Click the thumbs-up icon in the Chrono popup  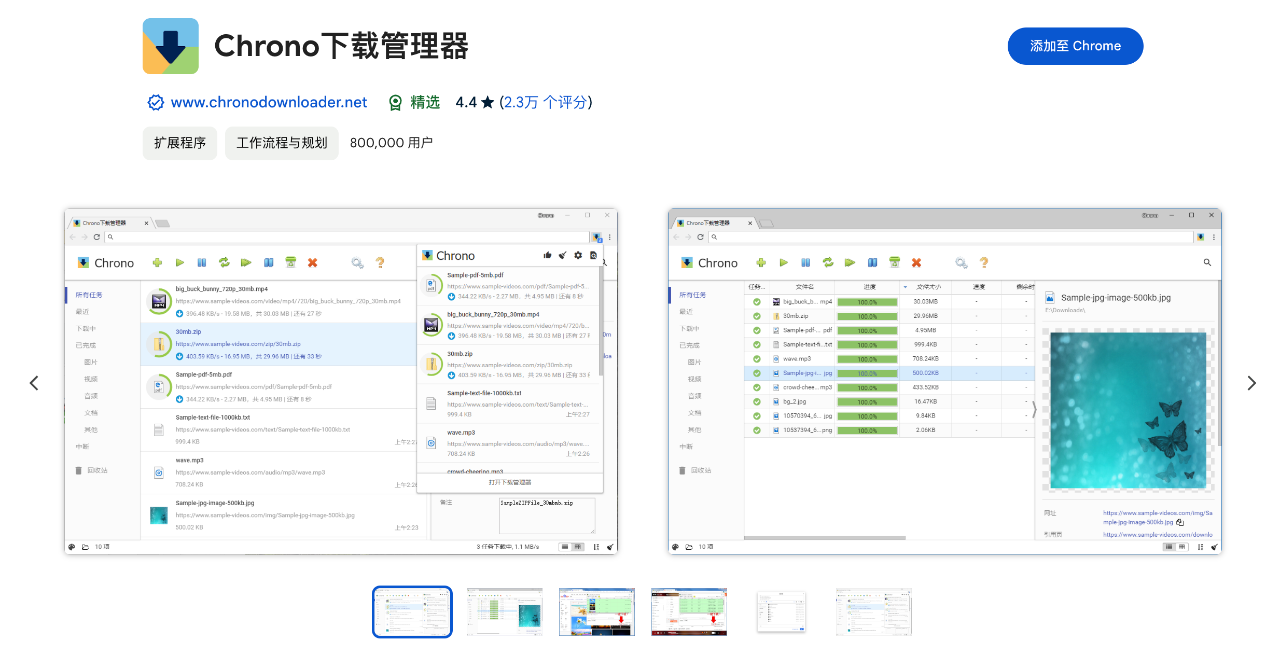547,255
